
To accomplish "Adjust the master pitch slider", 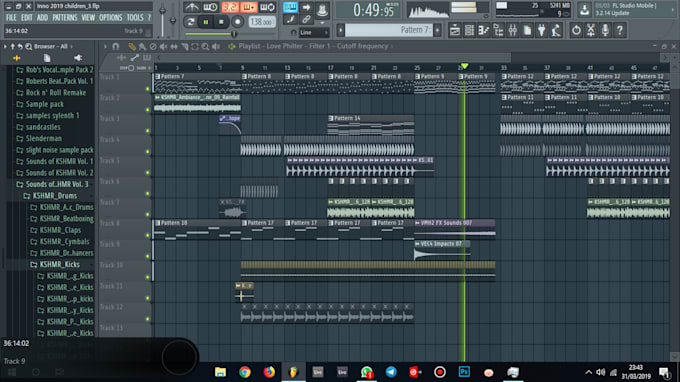I will (x=173, y=20).
